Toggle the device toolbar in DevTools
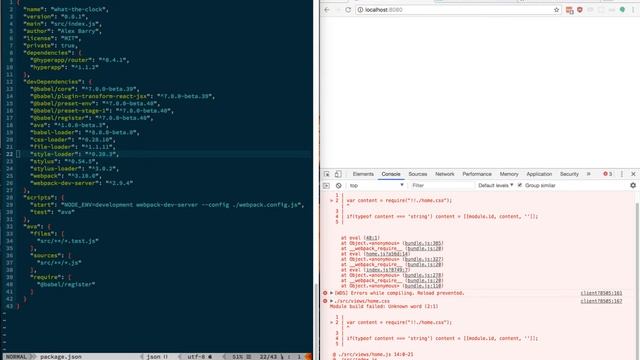 (x=338, y=174)
